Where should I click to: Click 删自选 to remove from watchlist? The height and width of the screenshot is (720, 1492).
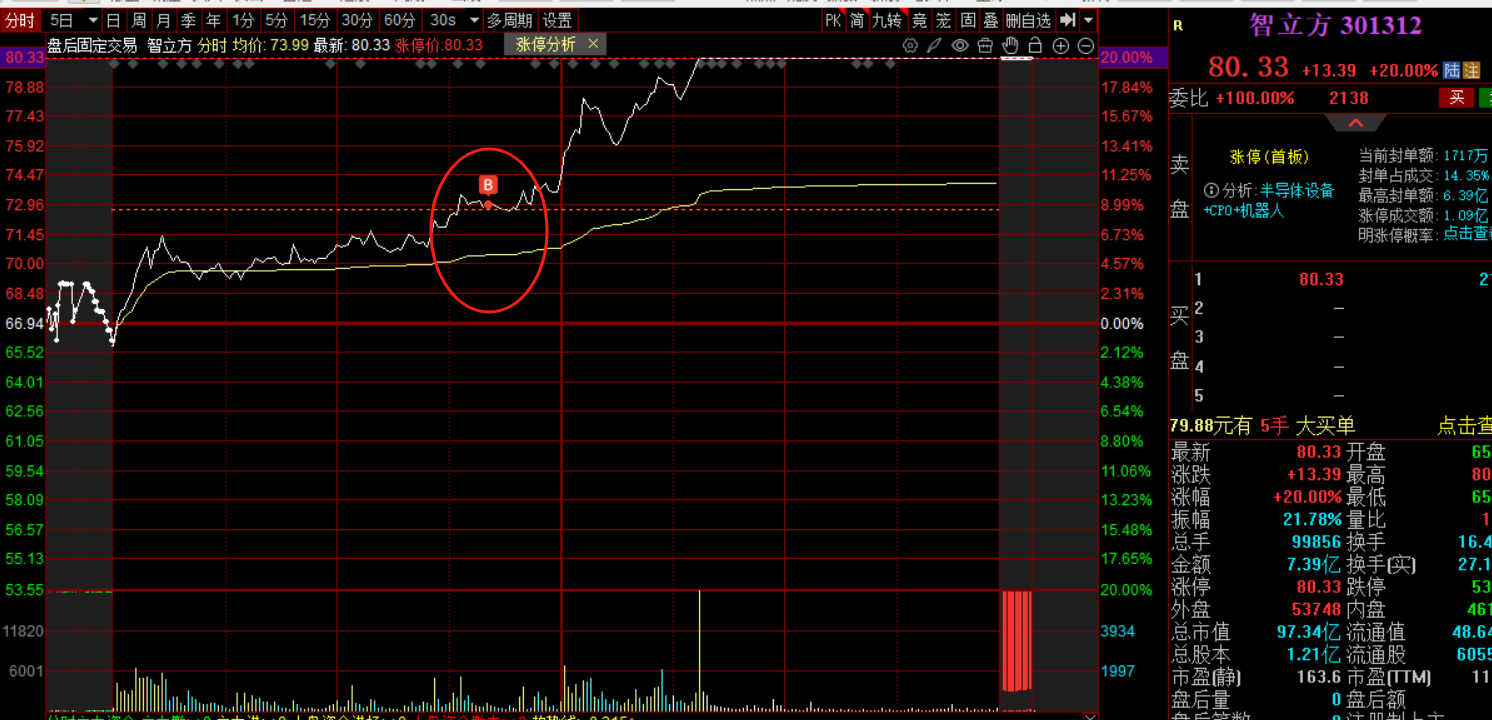(x=1028, y=20)
